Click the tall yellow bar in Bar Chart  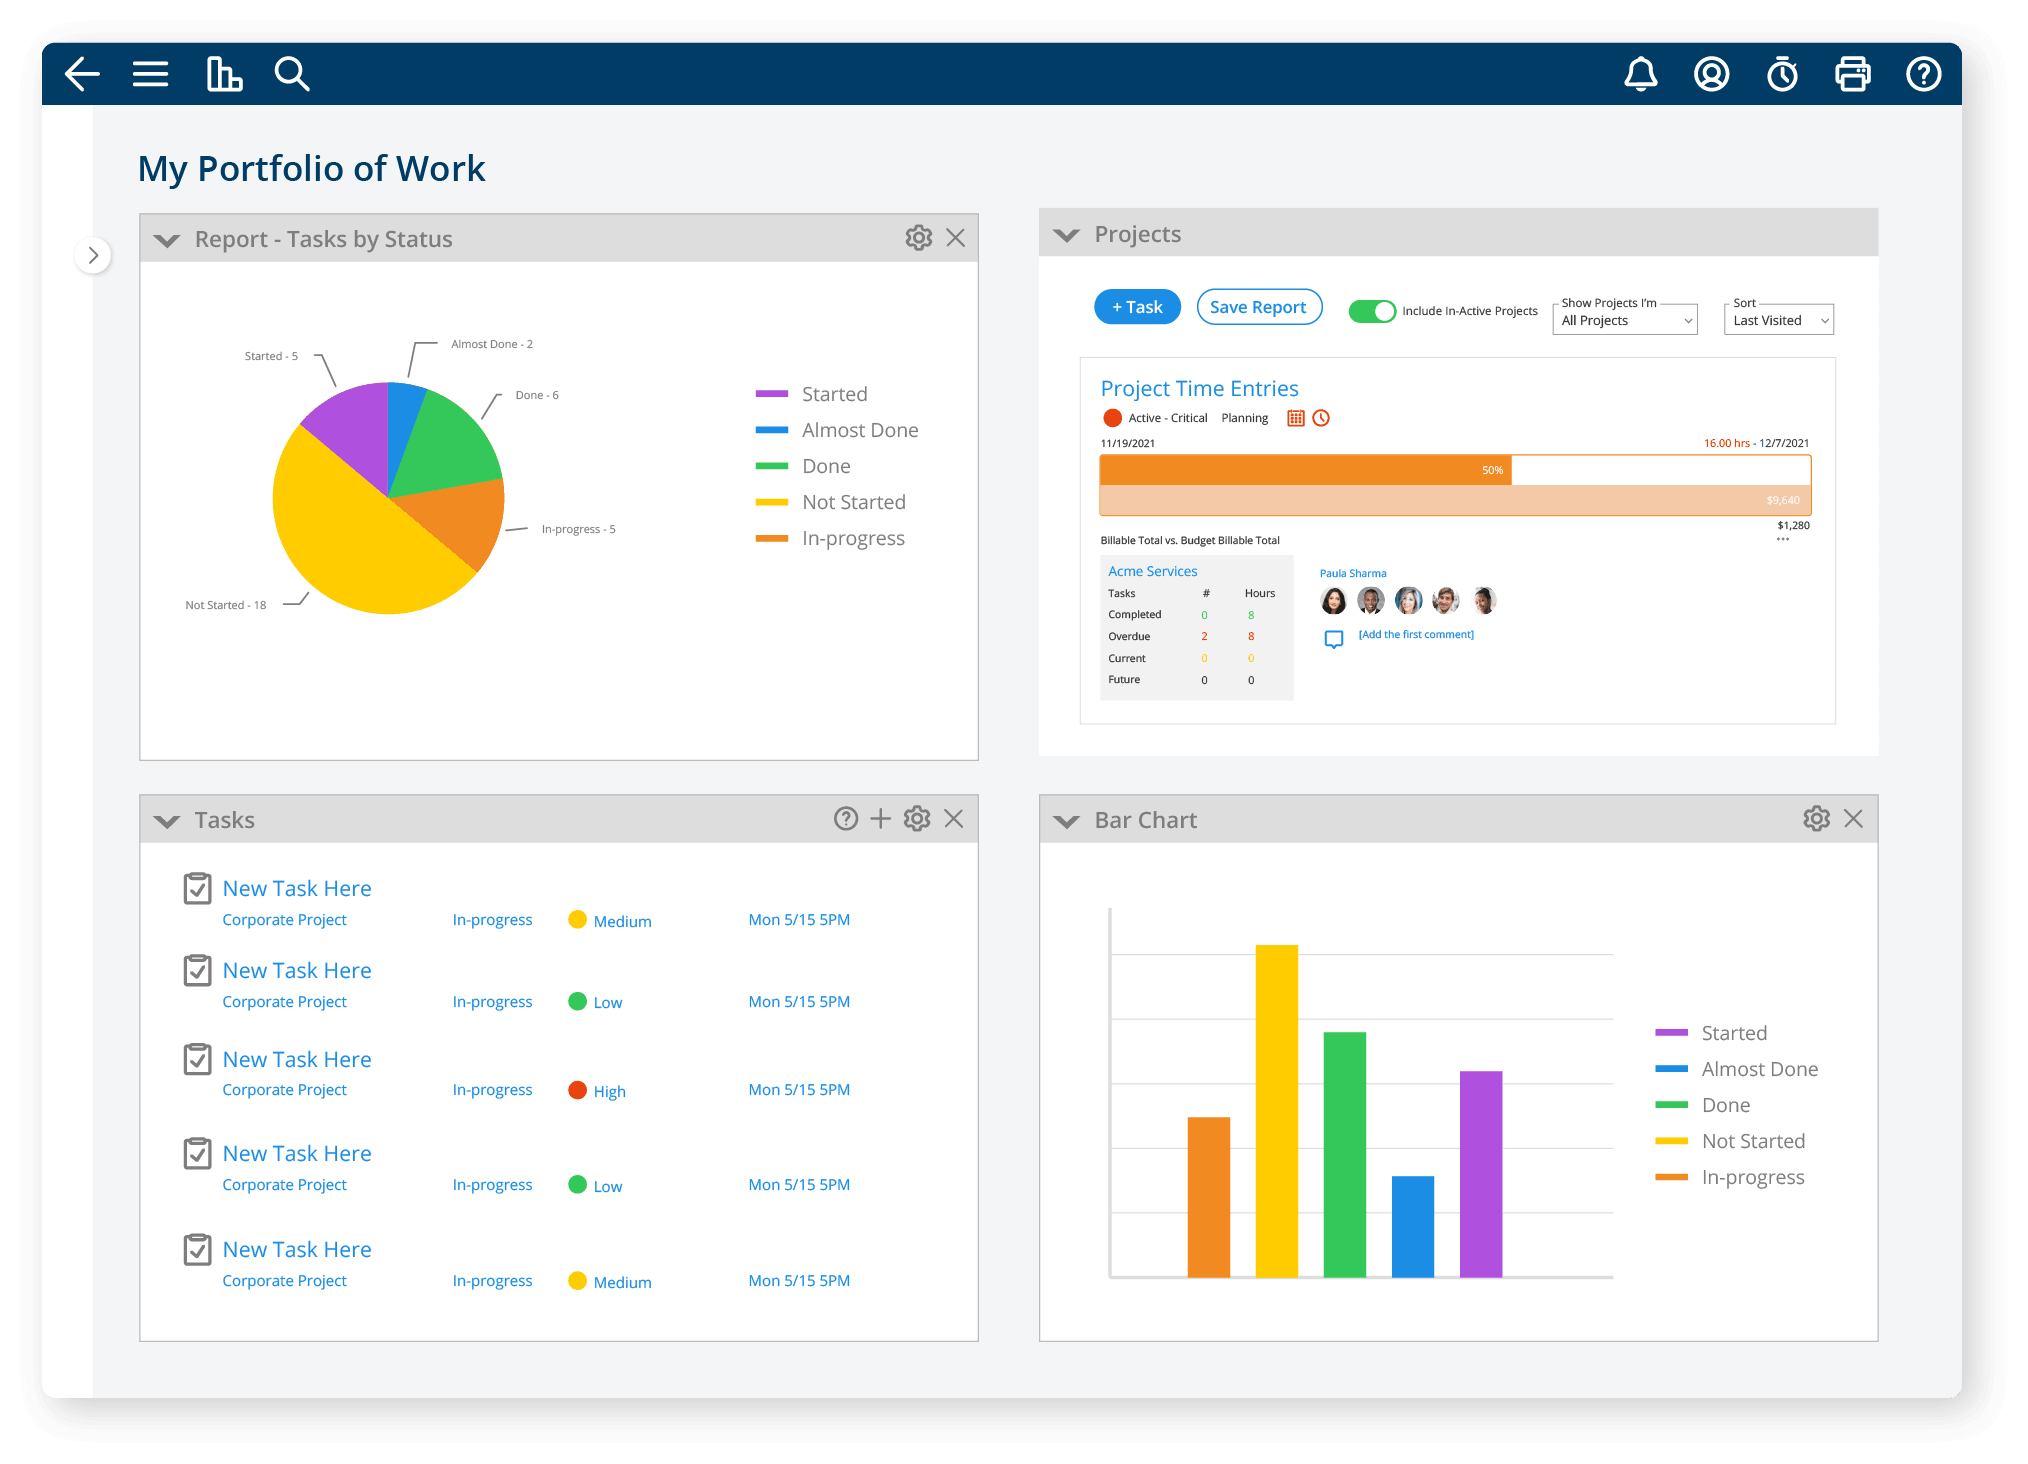point(1277,1111)
